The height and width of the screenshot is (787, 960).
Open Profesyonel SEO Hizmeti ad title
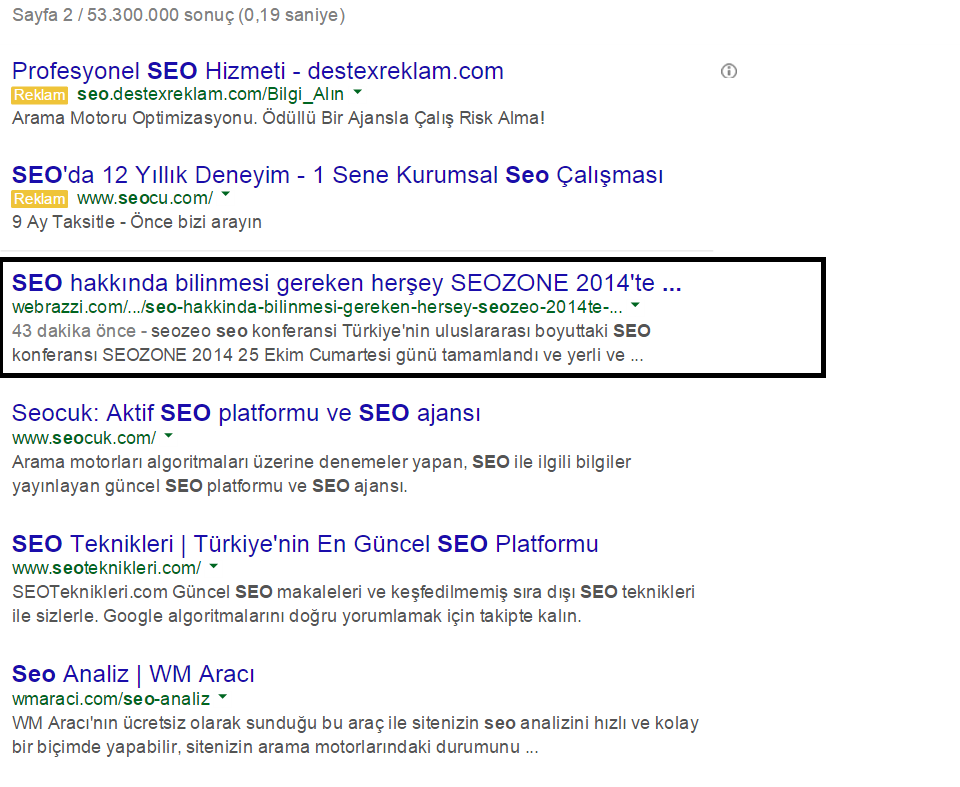click(258, 71)
